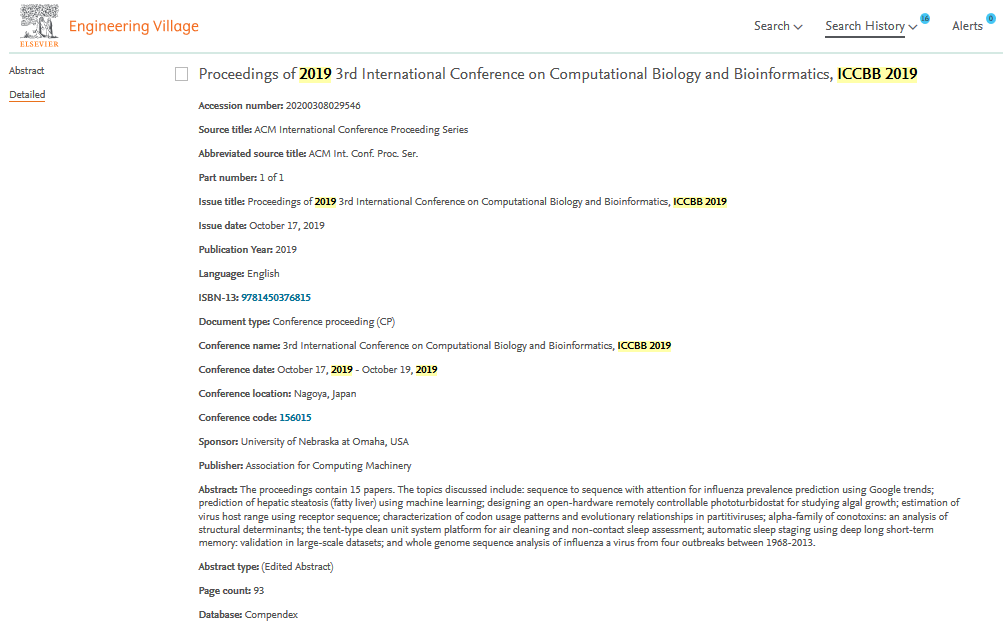Click the Alerts count badge
Image resolution: width=1003 pixels, height=629 pixels.
pos(991,19)
